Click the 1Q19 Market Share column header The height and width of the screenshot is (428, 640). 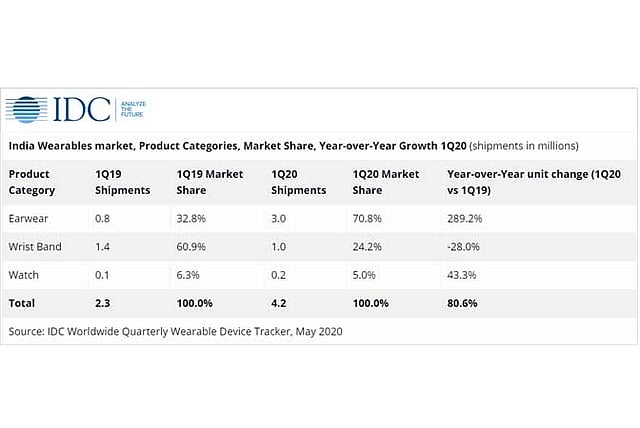[209, 180]
